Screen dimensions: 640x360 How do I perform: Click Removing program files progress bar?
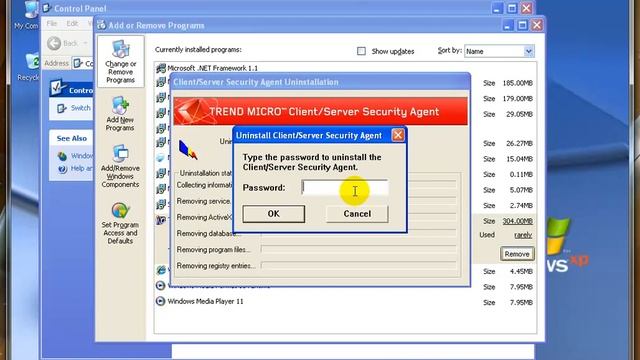coord(358,249)
